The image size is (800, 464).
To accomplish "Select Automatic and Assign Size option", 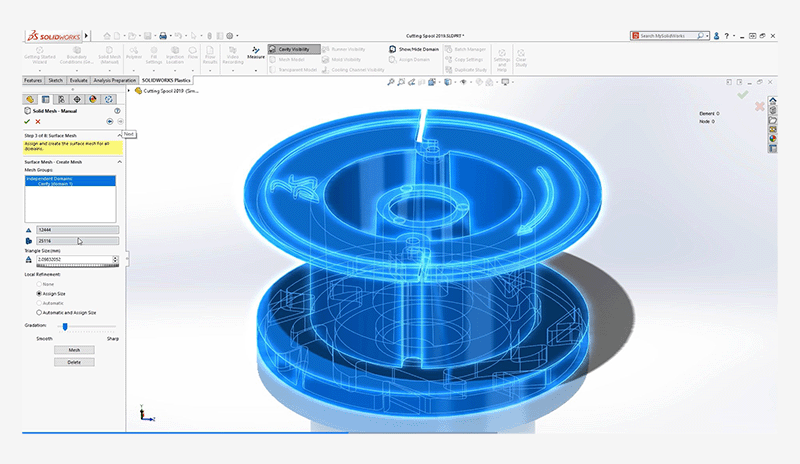I will tap(39, 312).
